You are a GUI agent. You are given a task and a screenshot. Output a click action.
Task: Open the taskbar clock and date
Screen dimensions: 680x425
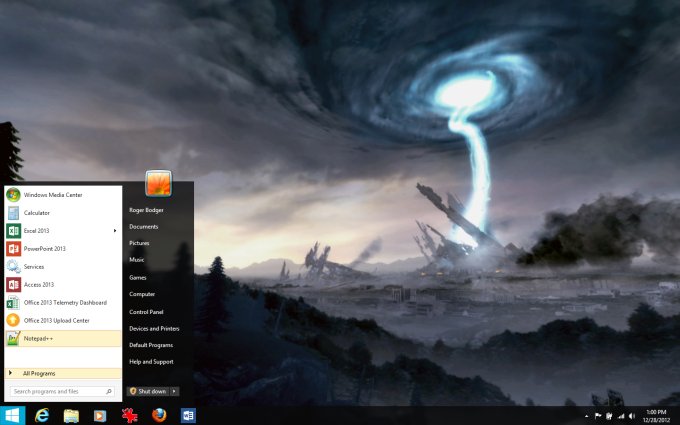tap(656, 416)
